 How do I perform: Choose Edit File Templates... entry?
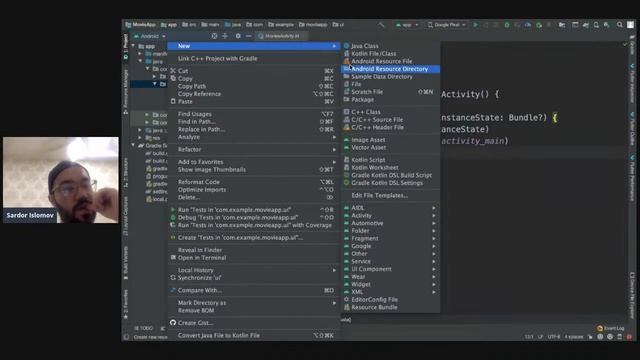tap(390, 196)
